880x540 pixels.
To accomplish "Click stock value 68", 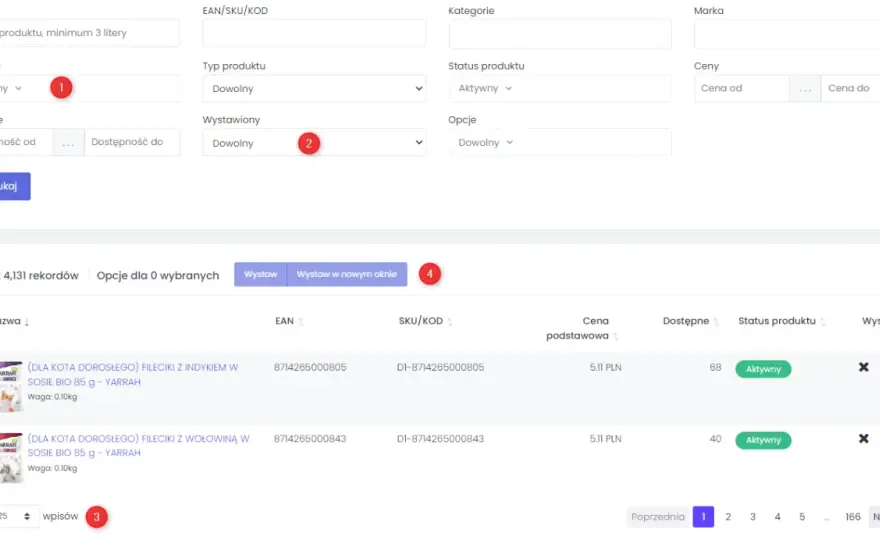I will point(715,368).
